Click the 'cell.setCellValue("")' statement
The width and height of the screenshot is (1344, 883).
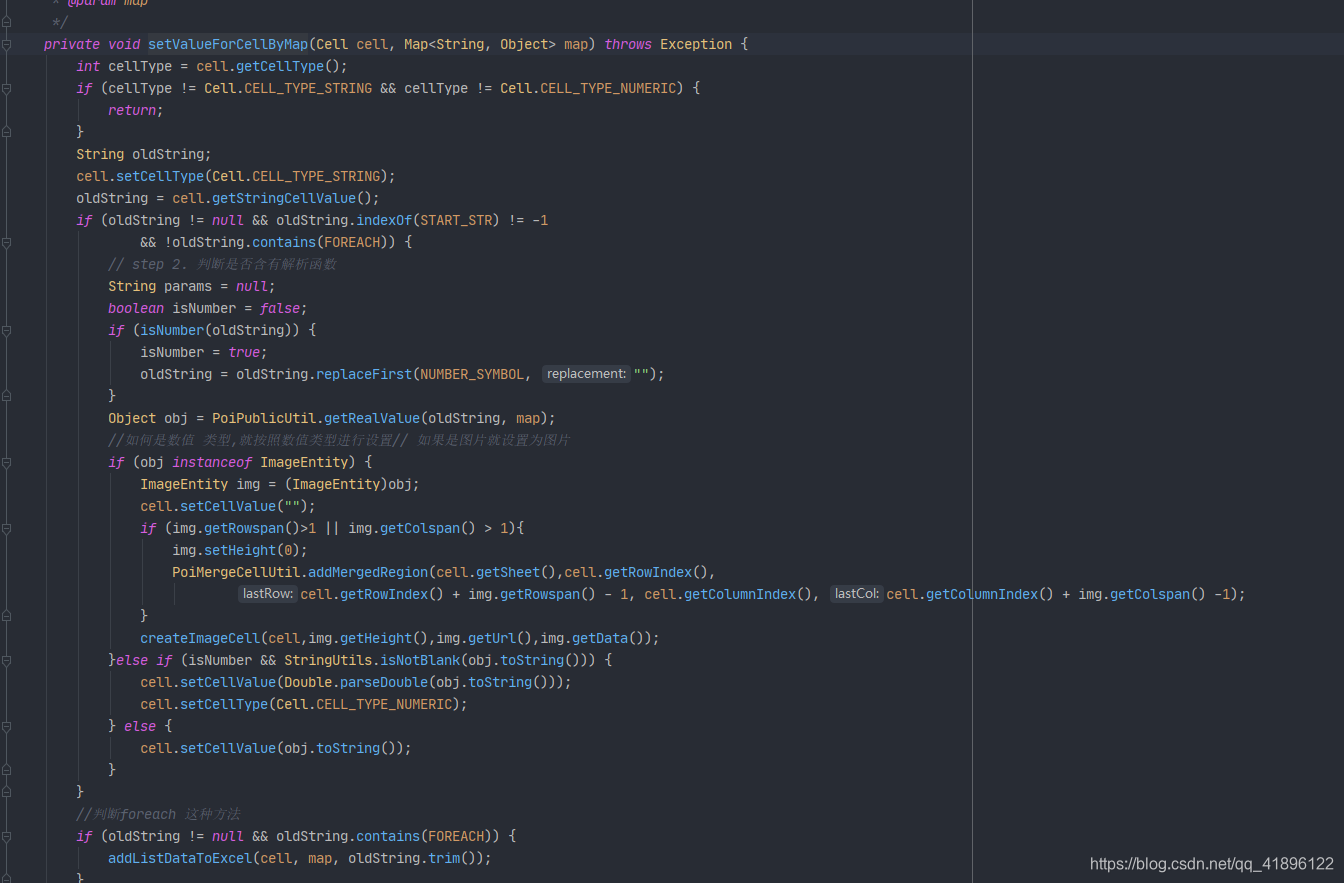(228, 506)
